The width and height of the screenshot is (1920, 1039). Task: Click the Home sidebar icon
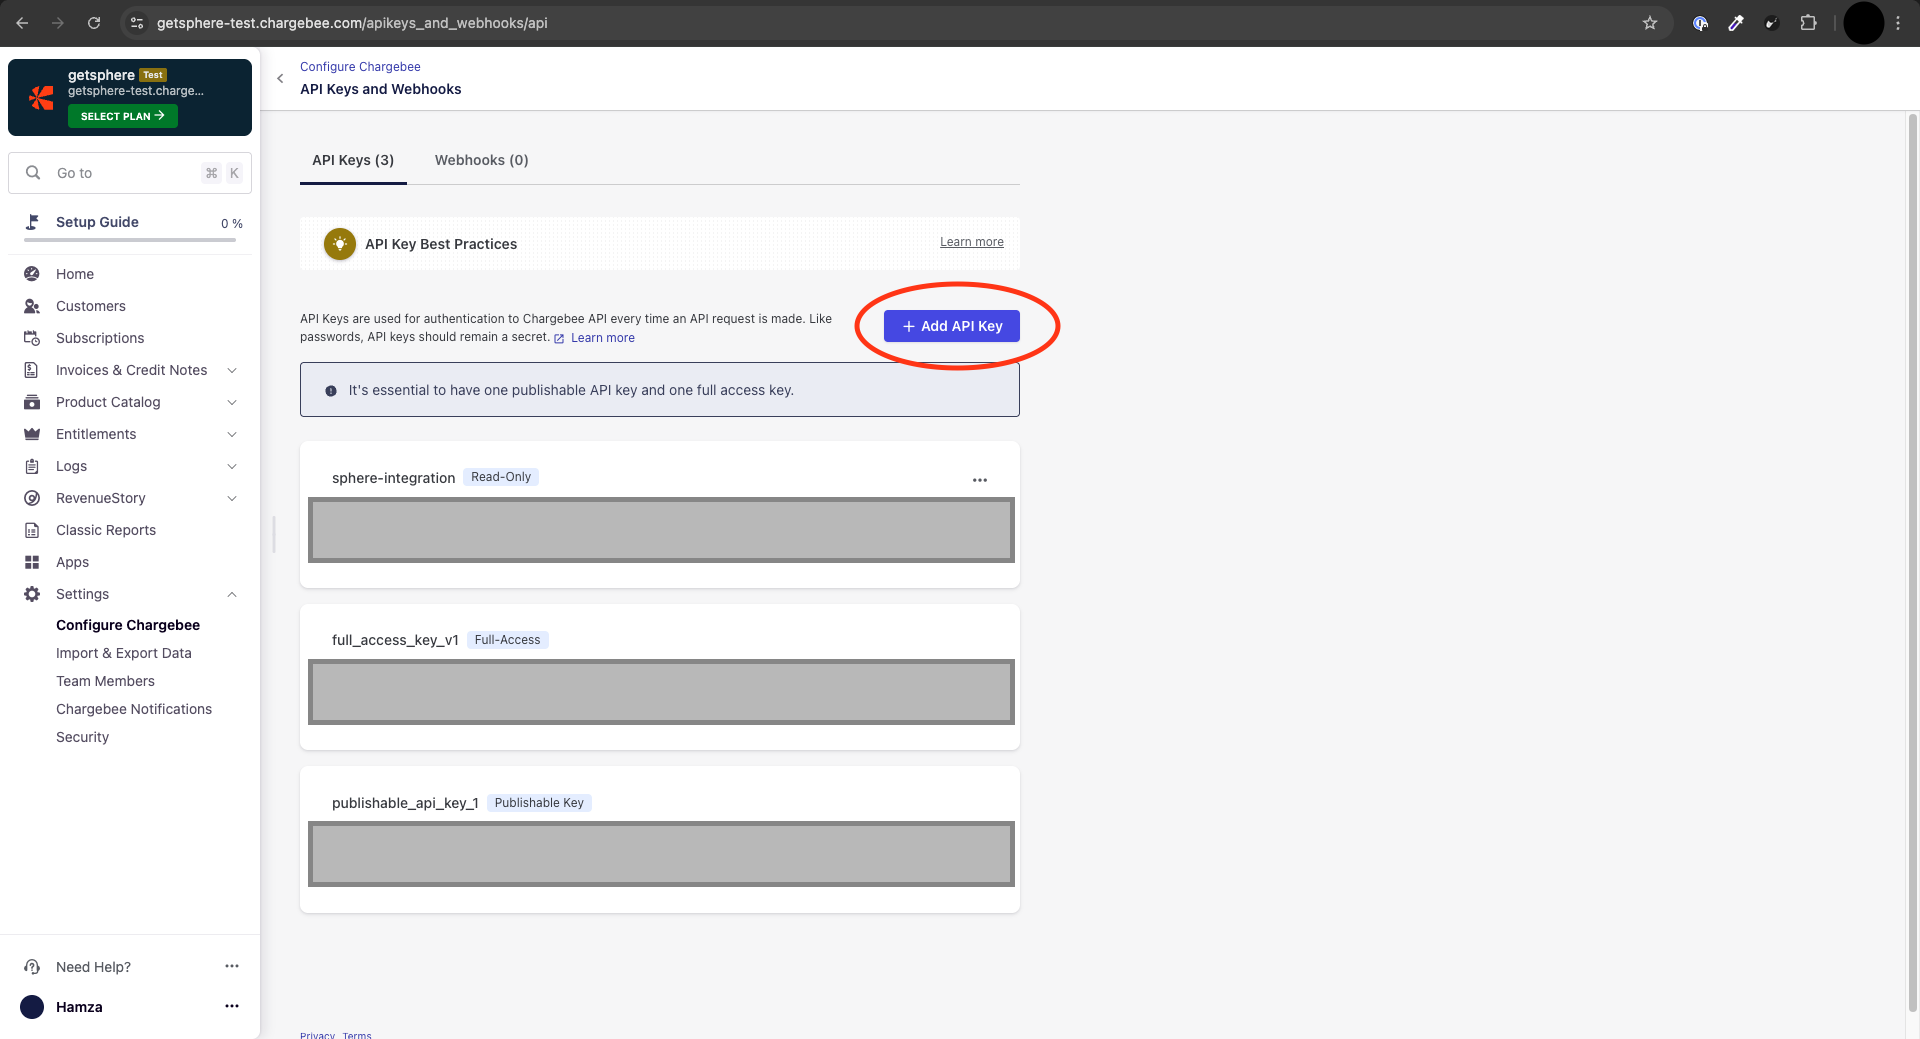32,274
